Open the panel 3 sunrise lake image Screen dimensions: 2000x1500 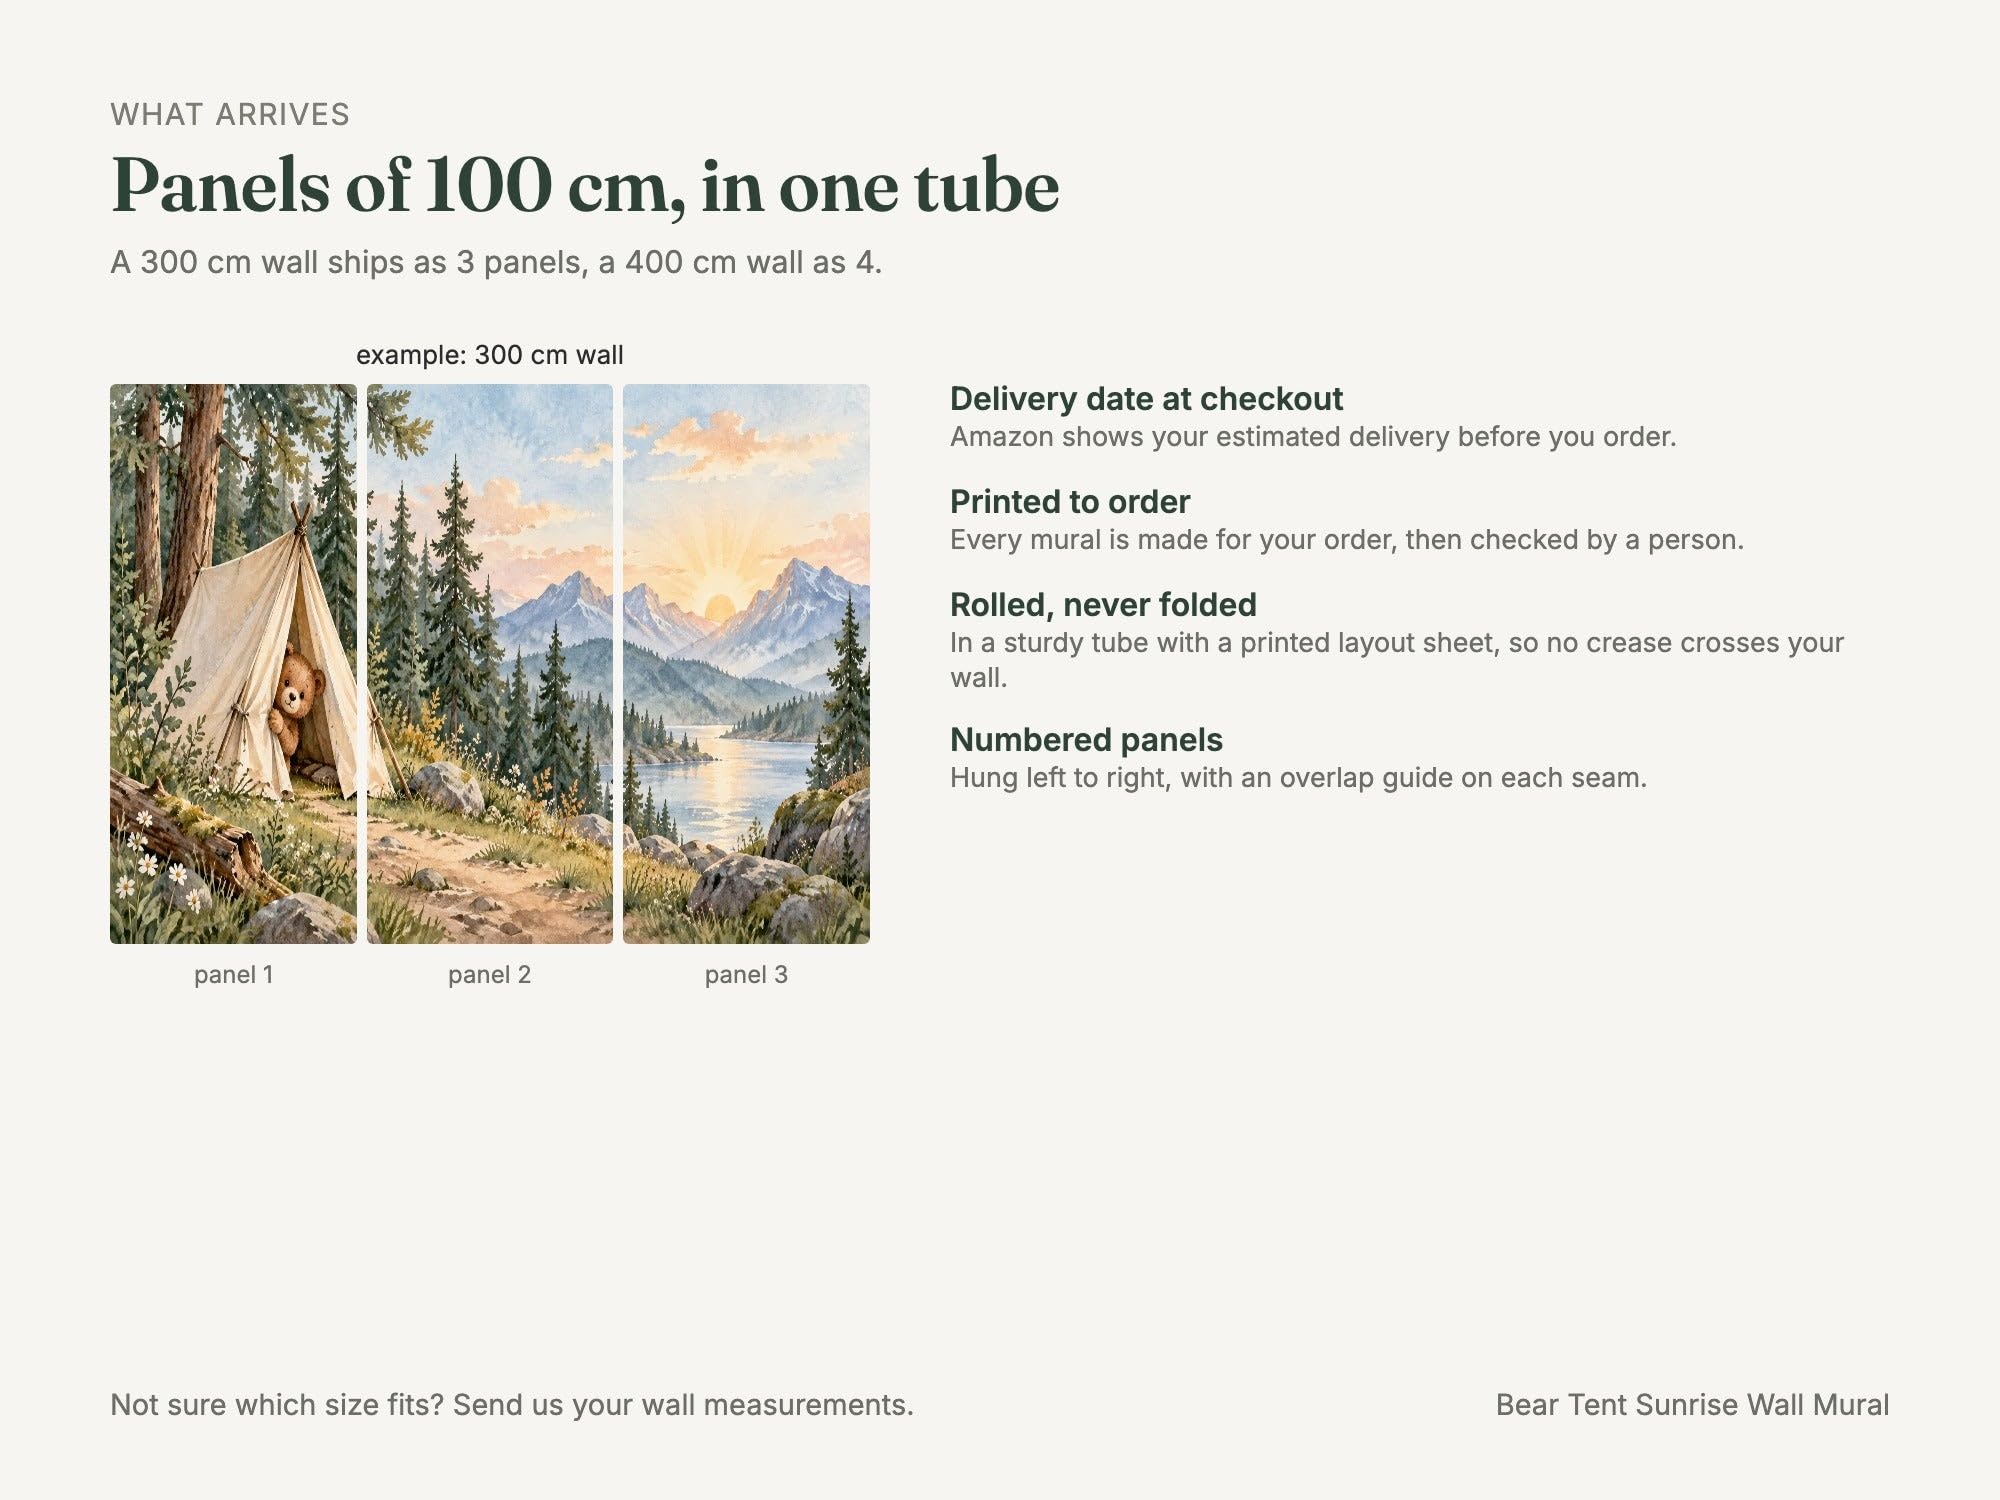(746, 664)
